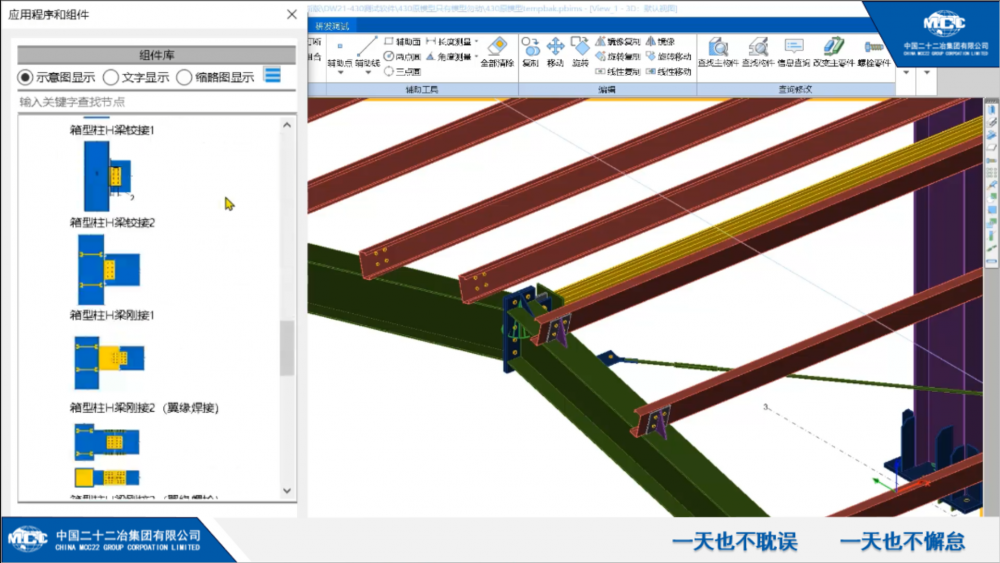This screenshot has height=563, width=1000.
Task: Activate the 长度测量 length measurement tool
Action: coord(448,41)
